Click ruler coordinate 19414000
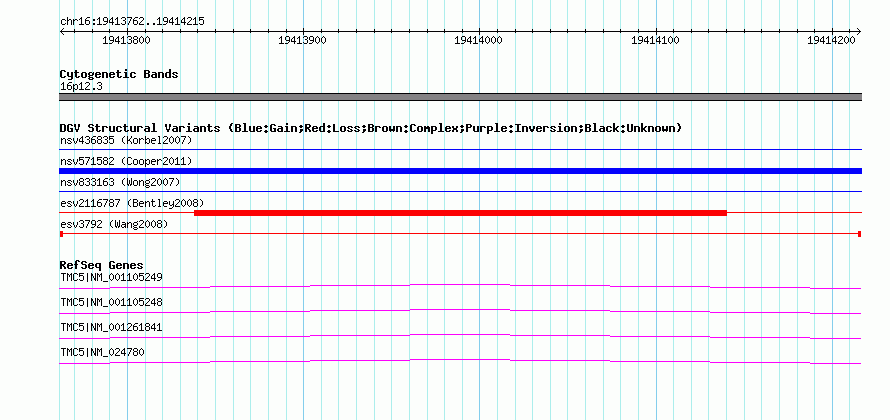 (478, 41)
